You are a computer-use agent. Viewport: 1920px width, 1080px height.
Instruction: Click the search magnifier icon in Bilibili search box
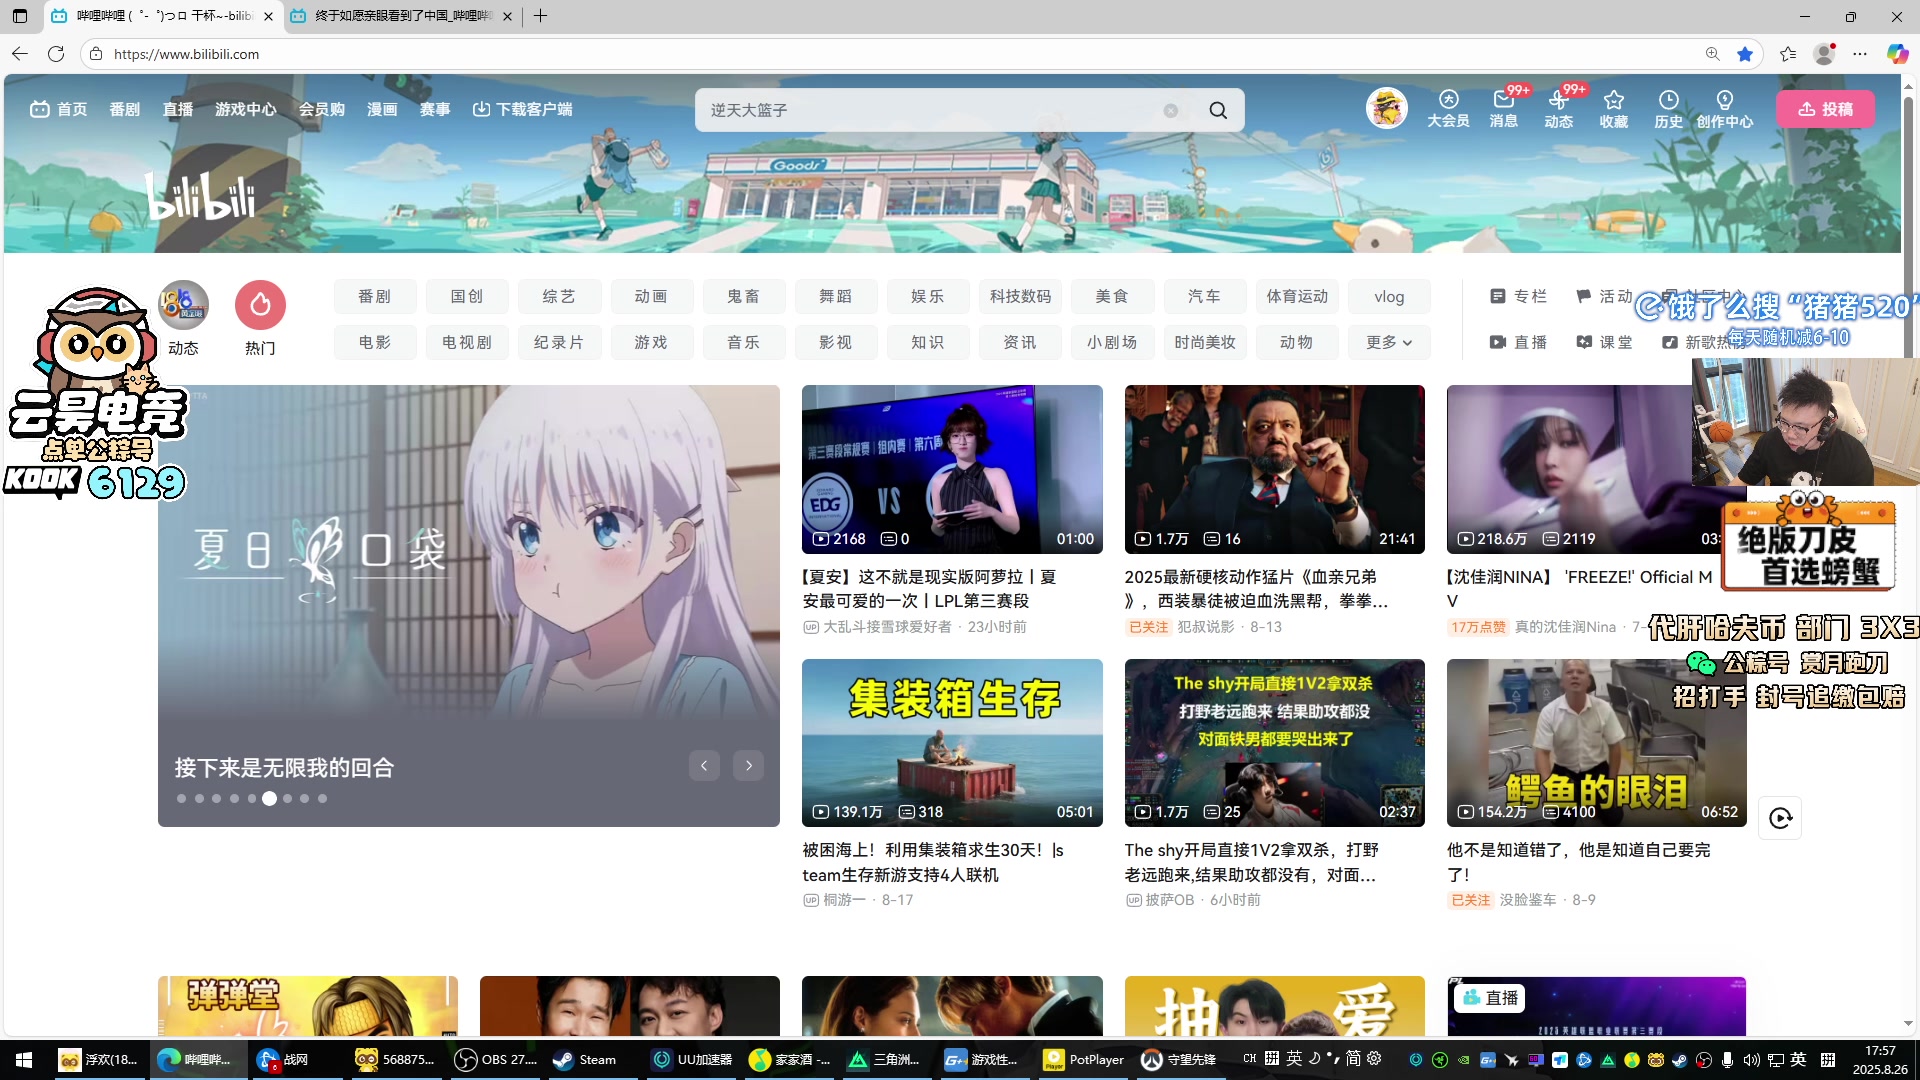pos(1218,110)
